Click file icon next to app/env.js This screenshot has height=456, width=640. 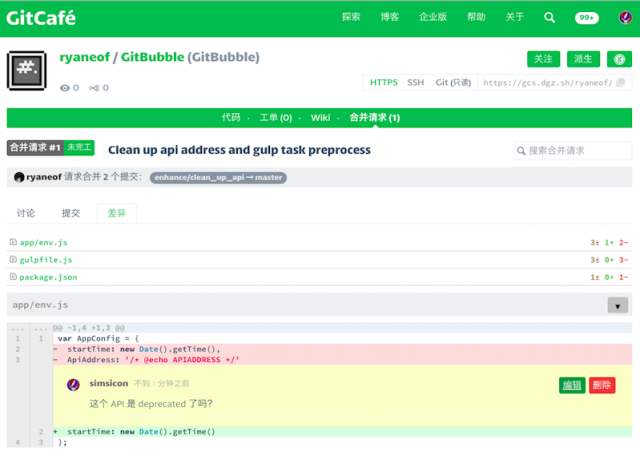(13, 242)
